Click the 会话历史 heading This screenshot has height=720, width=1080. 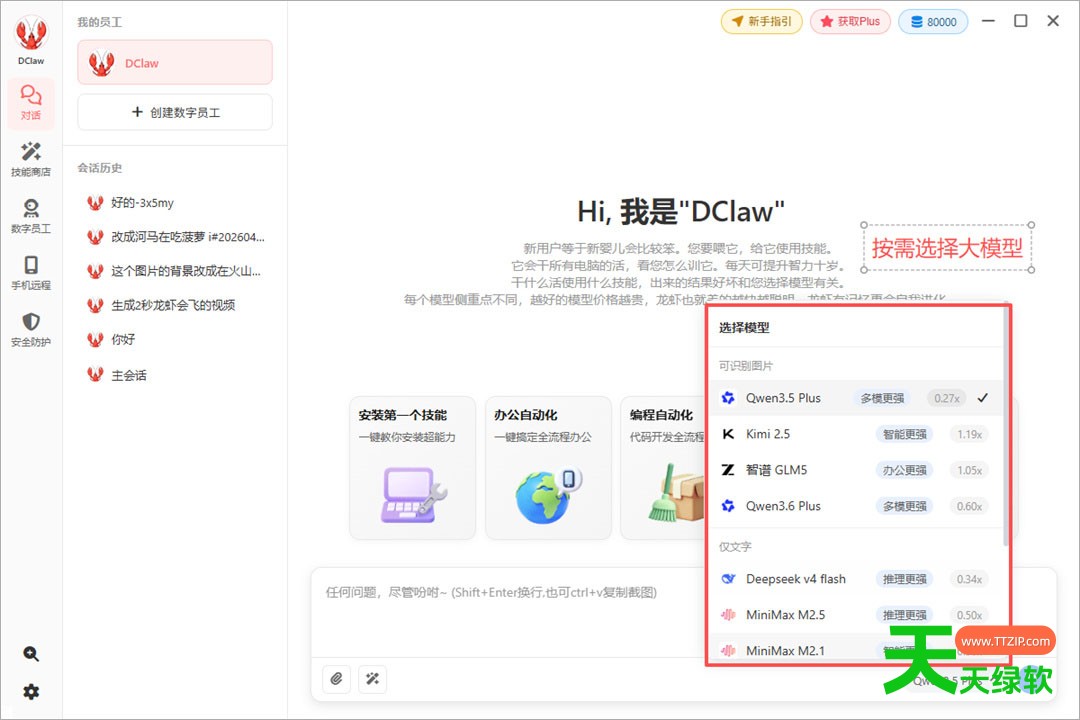pyautogui.click(x=100, y=167)
